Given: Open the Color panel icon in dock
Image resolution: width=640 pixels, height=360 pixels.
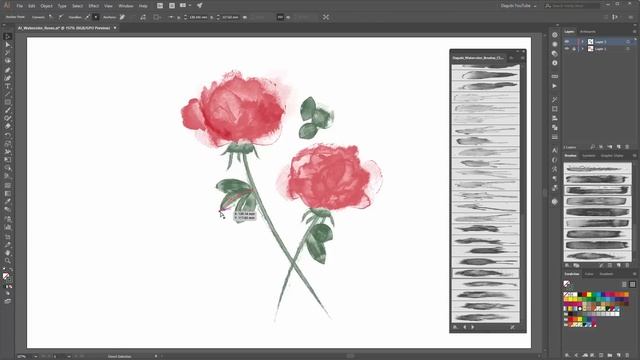Looking at the screenshot, I should click(555, 35).
